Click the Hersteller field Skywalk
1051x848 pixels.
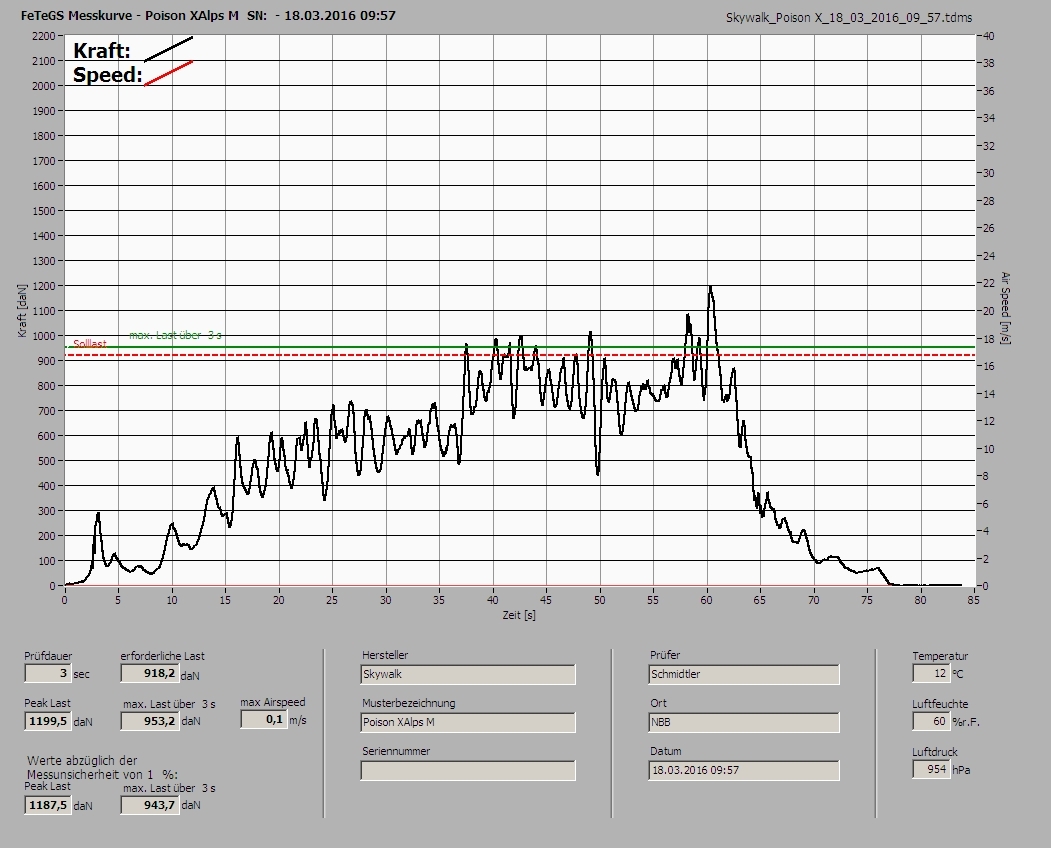(468, 674)
